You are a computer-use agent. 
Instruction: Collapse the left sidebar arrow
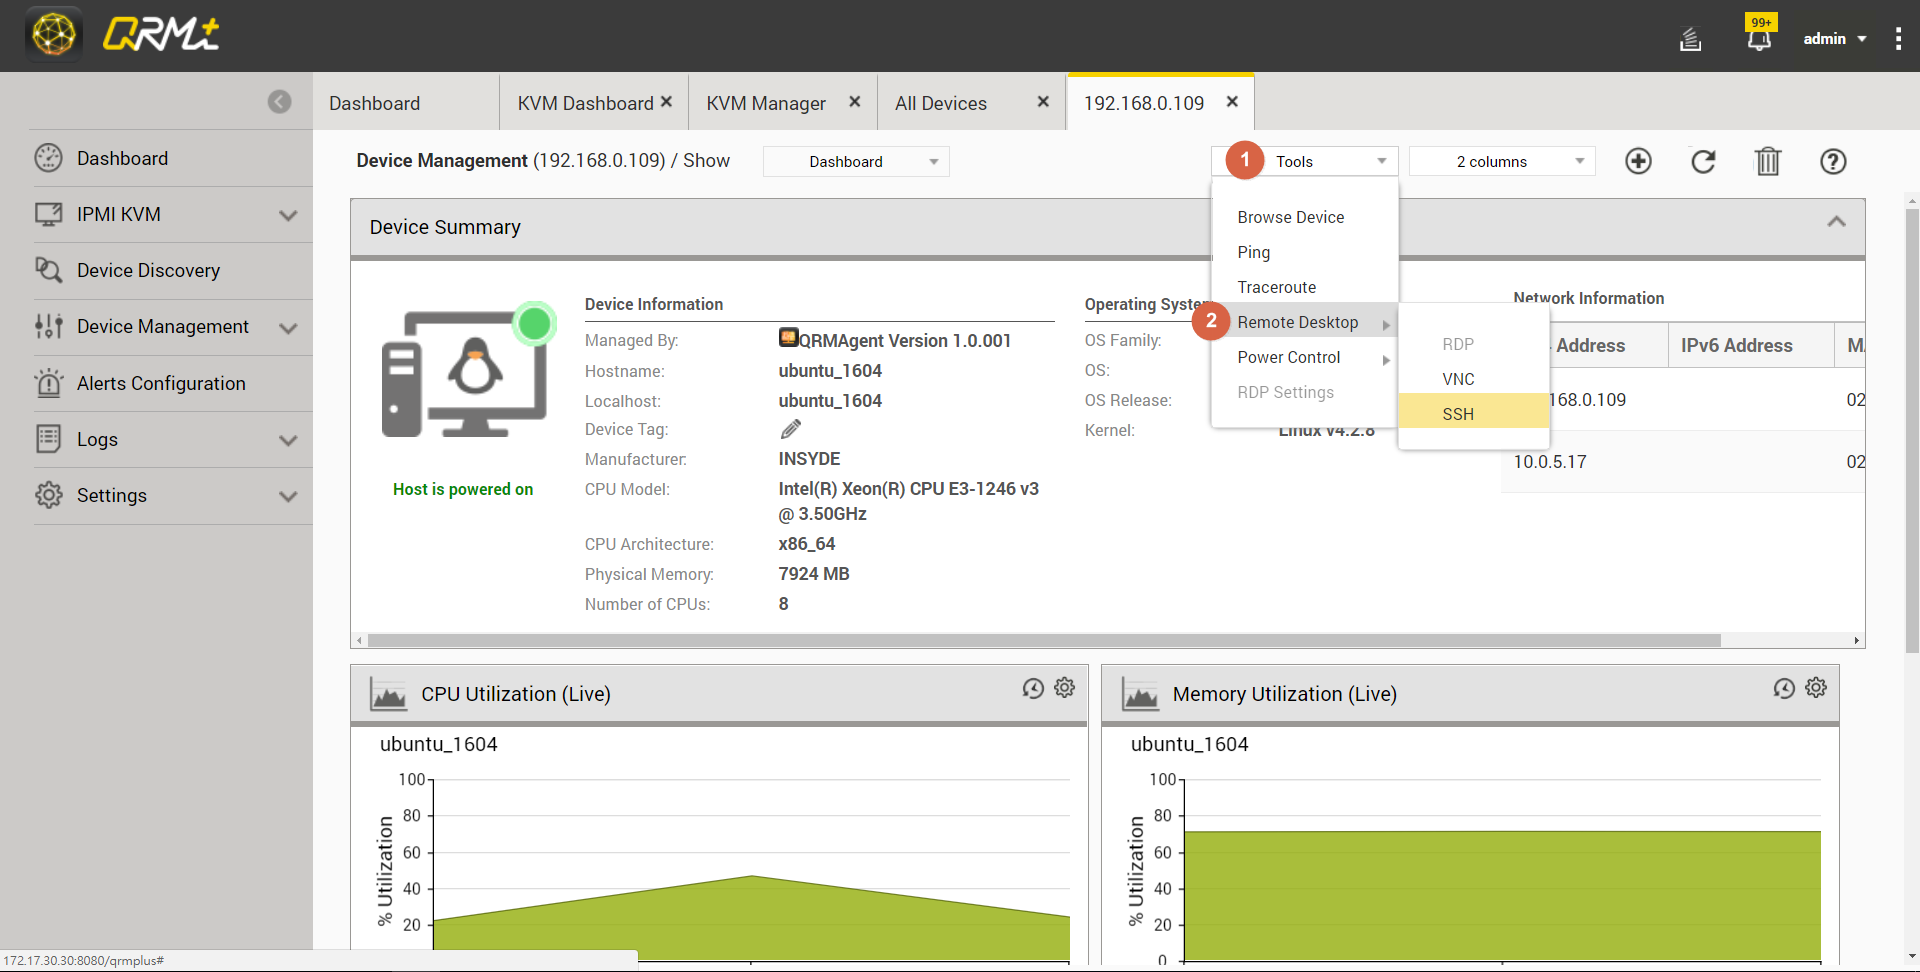point(280,101)
